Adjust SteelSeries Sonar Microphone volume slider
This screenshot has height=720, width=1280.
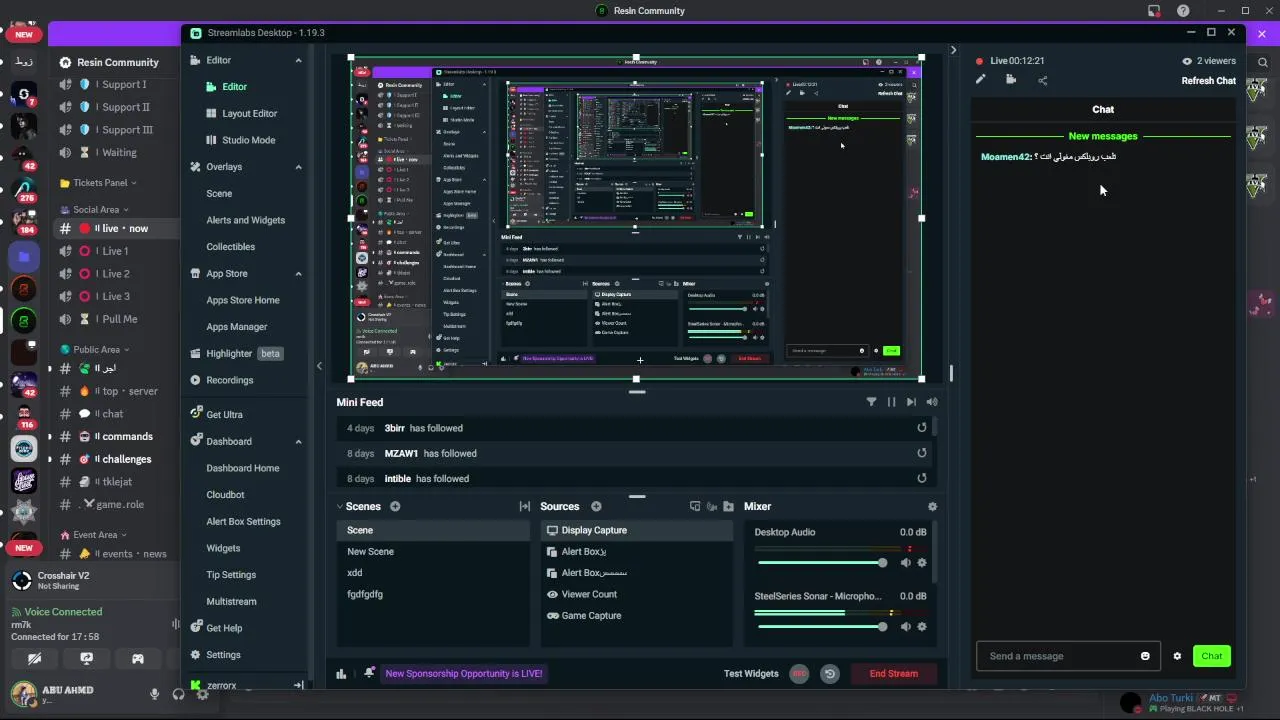(820, 627)
